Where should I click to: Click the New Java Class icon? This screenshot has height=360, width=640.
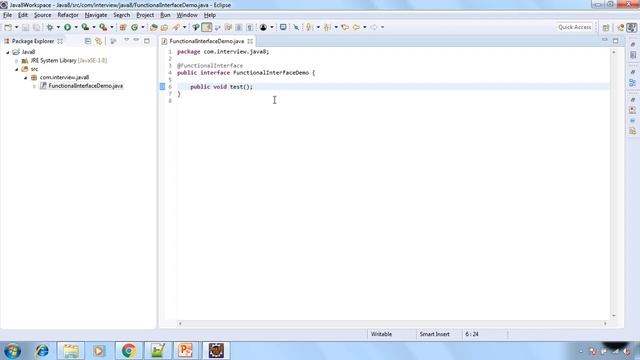pos(134,27)
